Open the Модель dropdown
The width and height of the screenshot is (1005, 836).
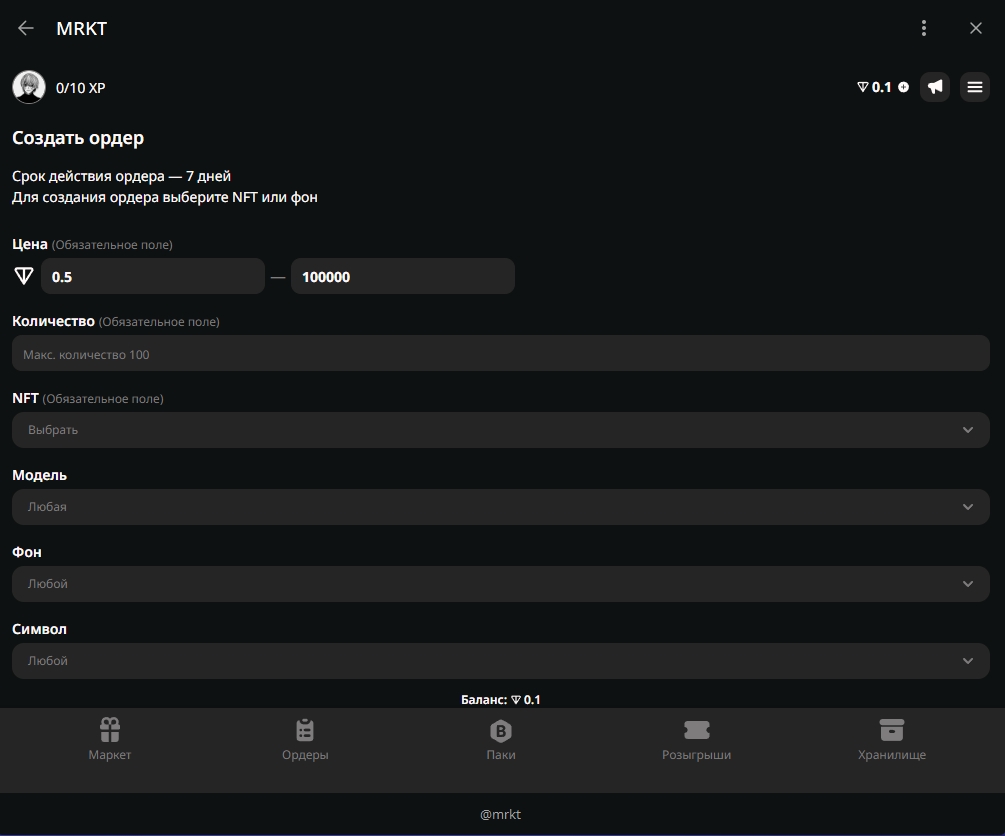(500, 507)
